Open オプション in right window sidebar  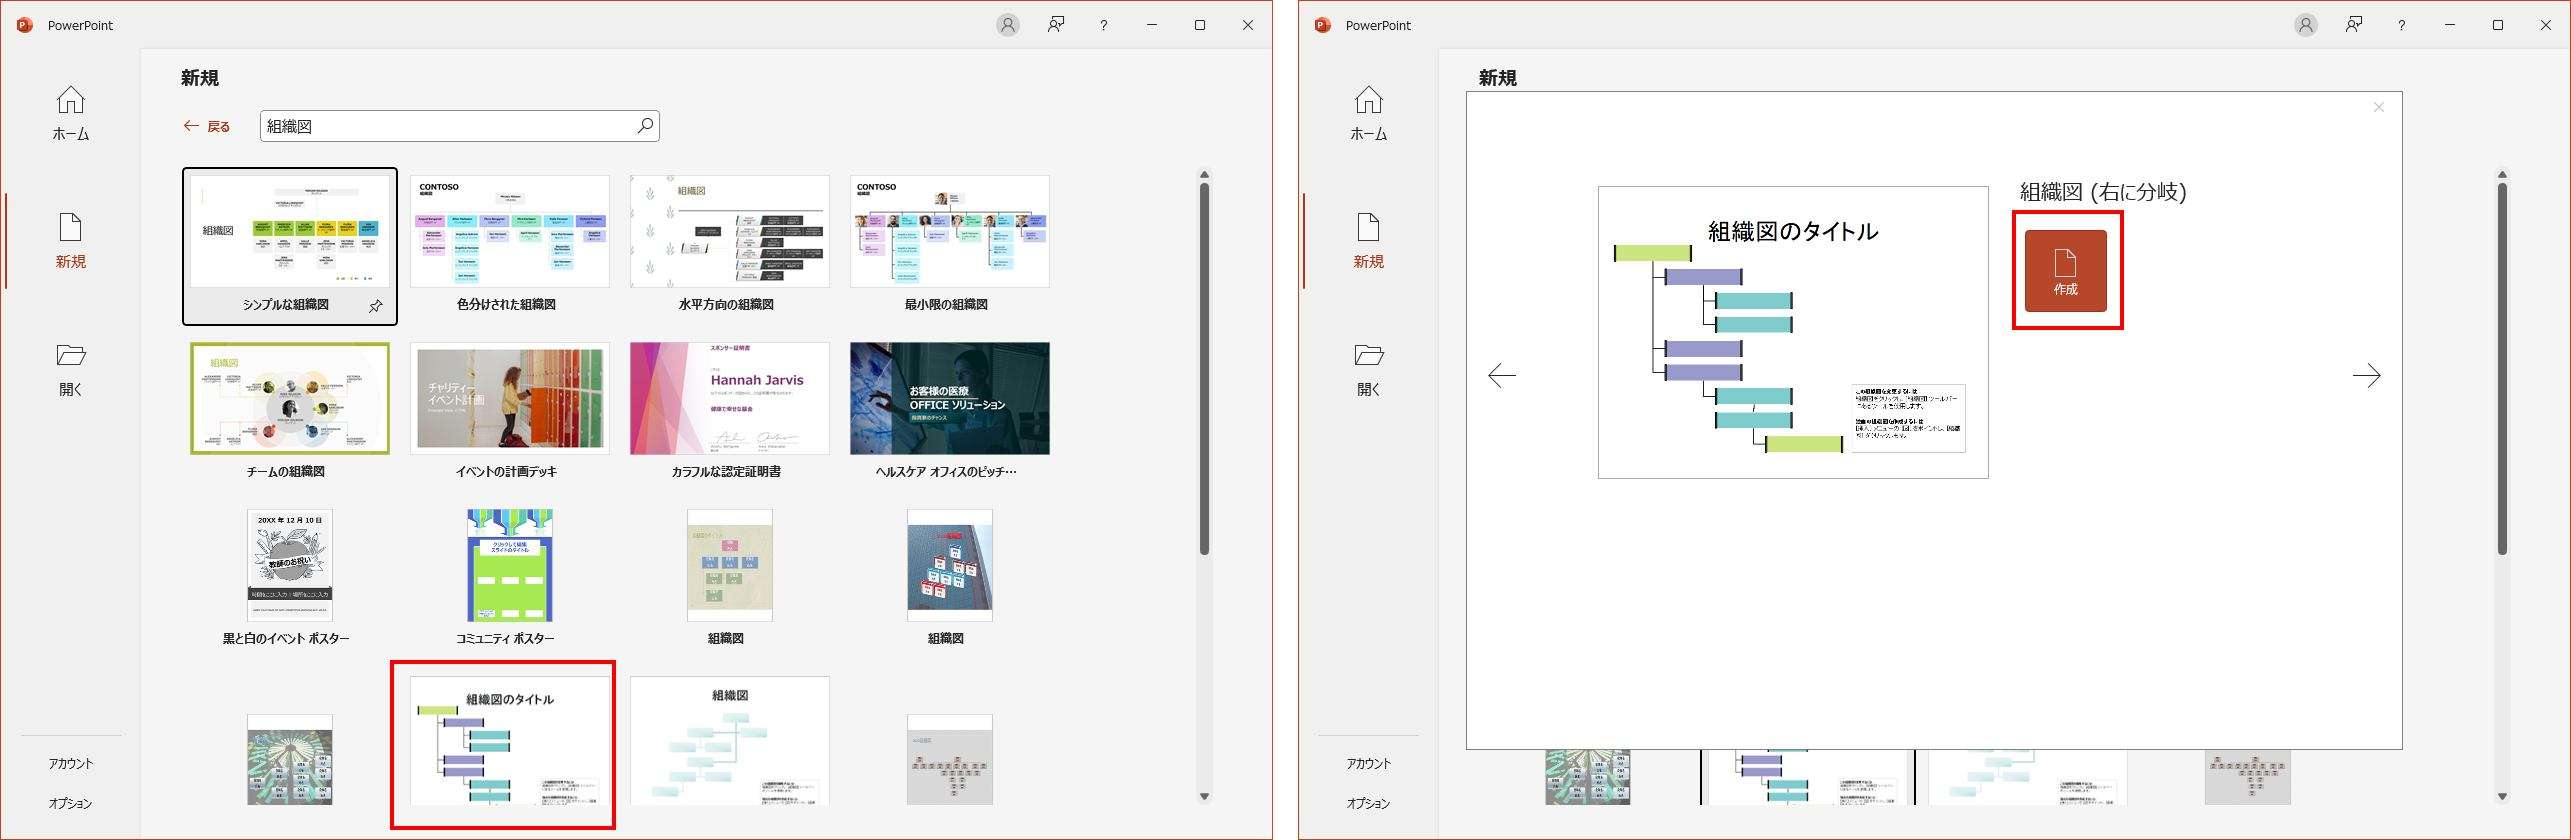(1368, 803)
